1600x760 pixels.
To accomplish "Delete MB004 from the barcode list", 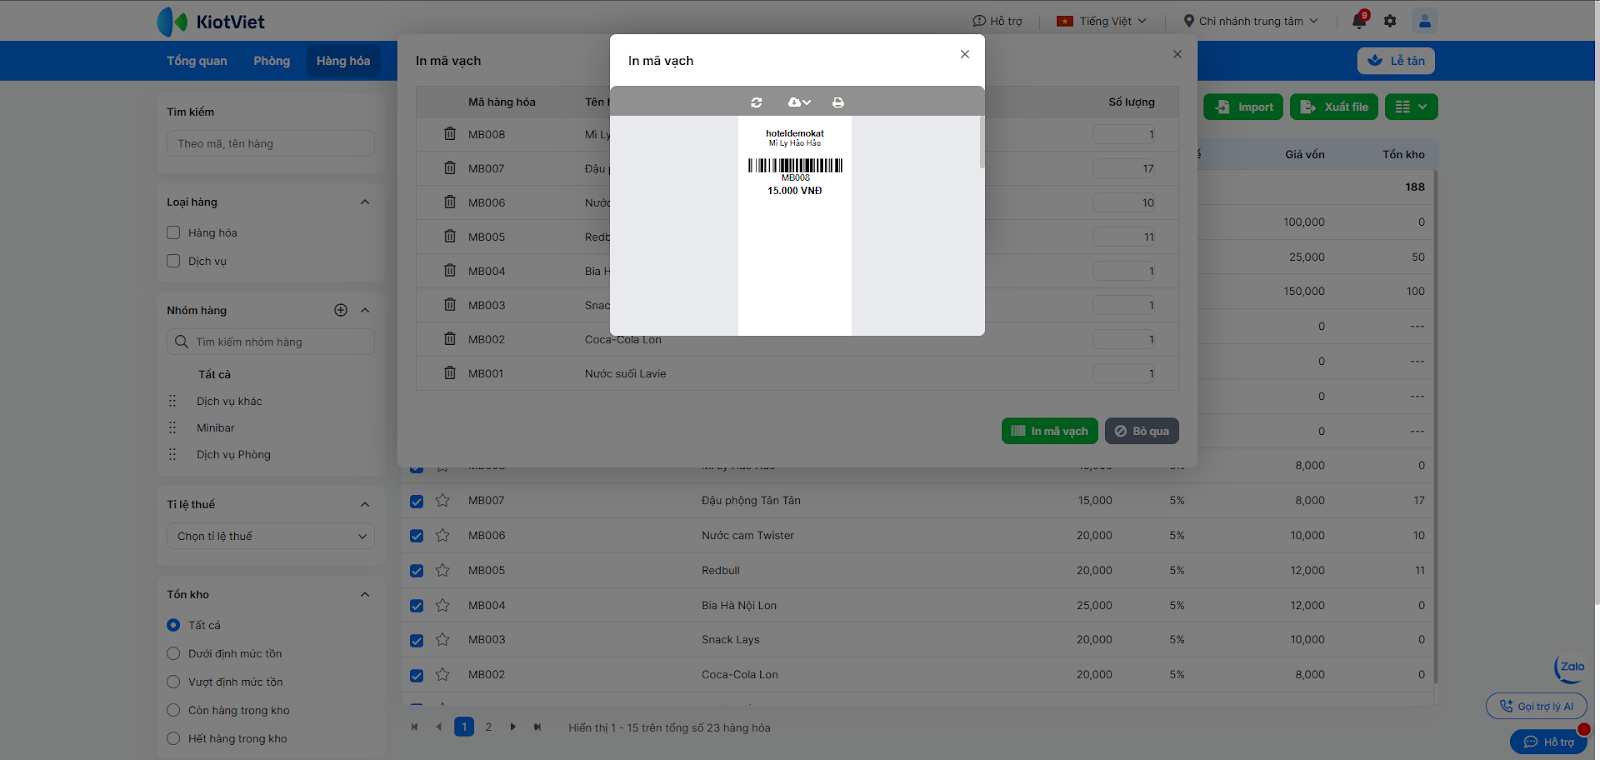I will [x=450, y=270].
